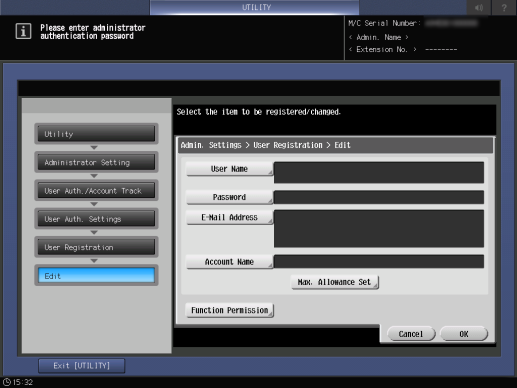The width and height of the screenshot is (517, 388).
Task: Go back to User Auth. Settings
Action: pos(96,219)
